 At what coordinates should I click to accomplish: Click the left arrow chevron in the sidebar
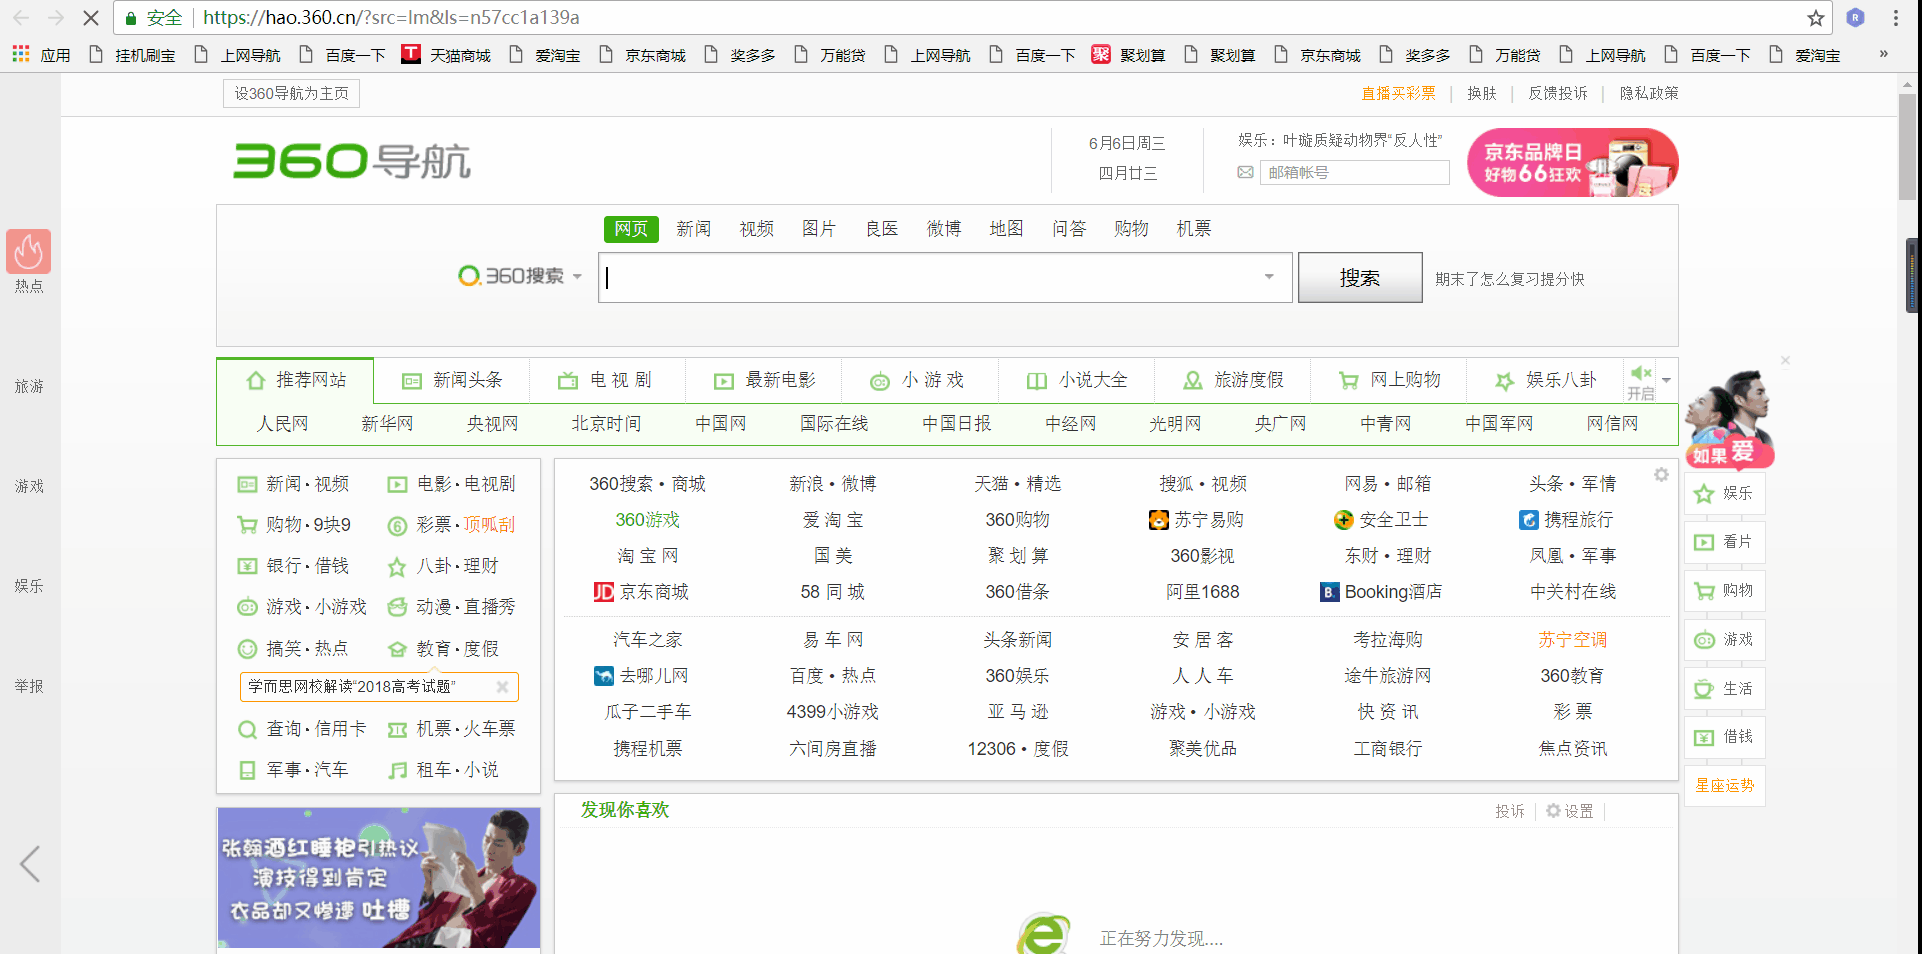[x=30, y=864]
